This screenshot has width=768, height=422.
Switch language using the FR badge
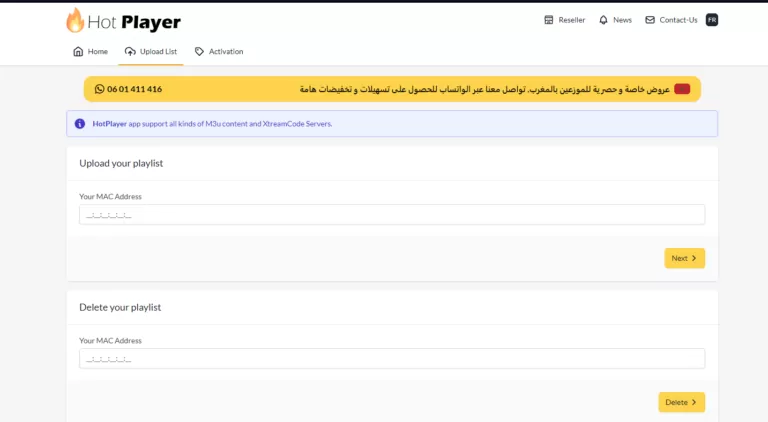point(712,20)
